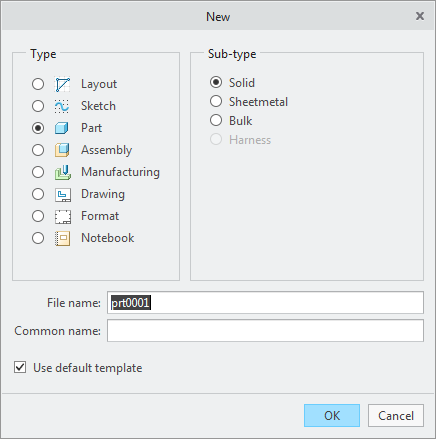Click the Common name input field
The height and width of the screenshot is (439, 436).
pos(265,331)
